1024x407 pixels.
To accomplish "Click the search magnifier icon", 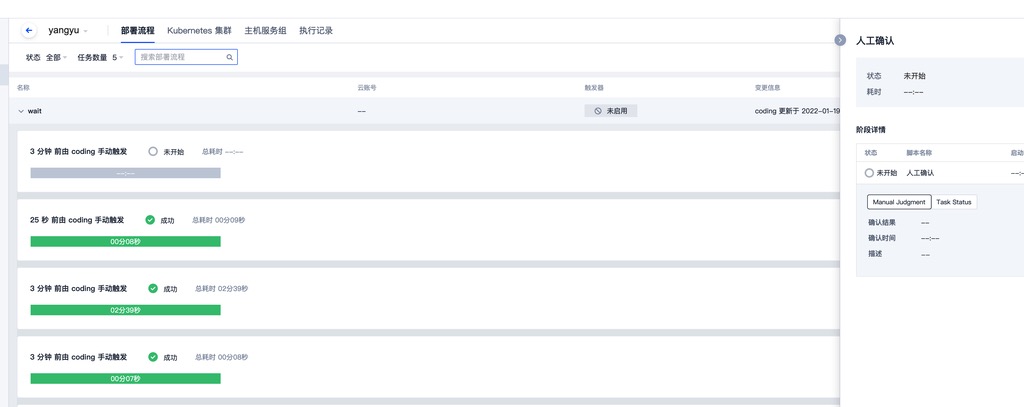I will 229,58.
